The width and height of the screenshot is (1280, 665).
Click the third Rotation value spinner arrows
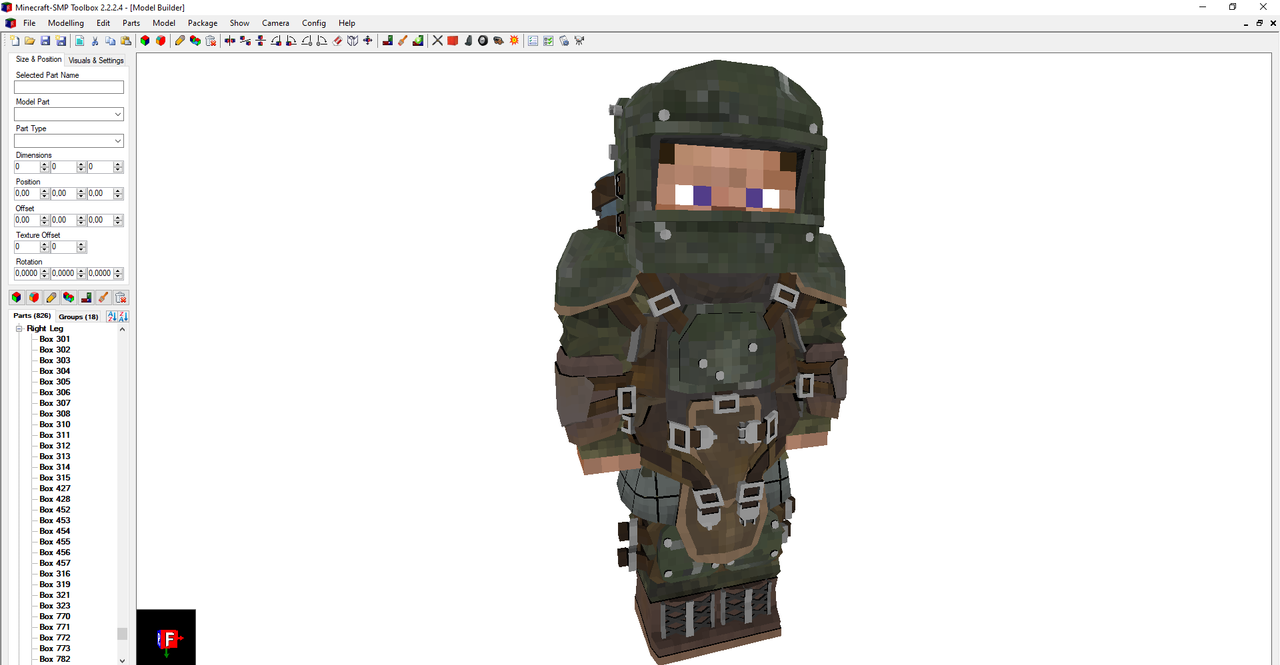(119, 273)
